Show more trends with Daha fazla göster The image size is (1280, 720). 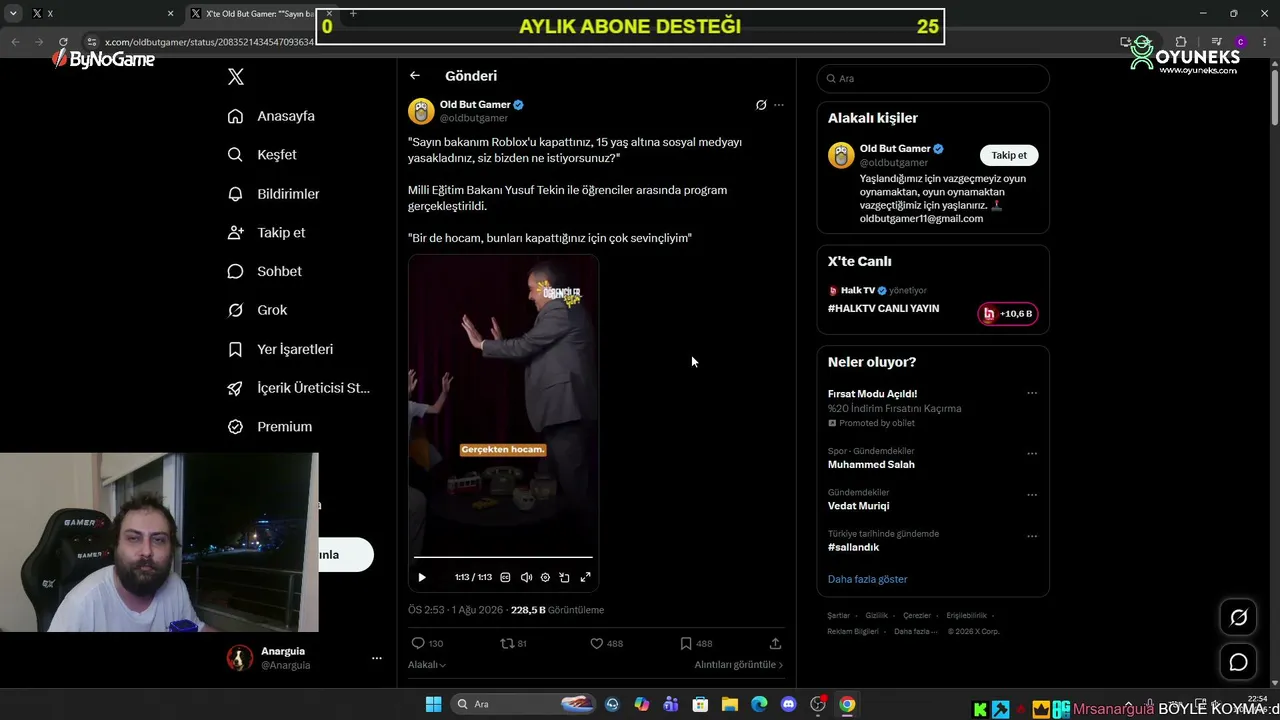868,579
